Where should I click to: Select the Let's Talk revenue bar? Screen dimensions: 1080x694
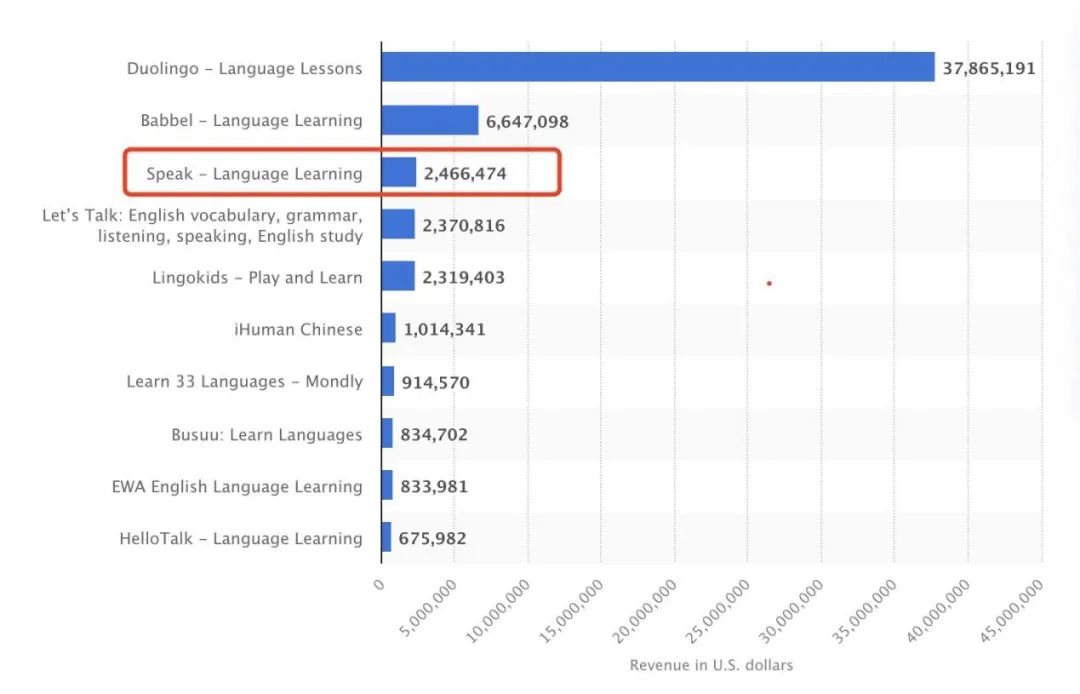(398, 224)
